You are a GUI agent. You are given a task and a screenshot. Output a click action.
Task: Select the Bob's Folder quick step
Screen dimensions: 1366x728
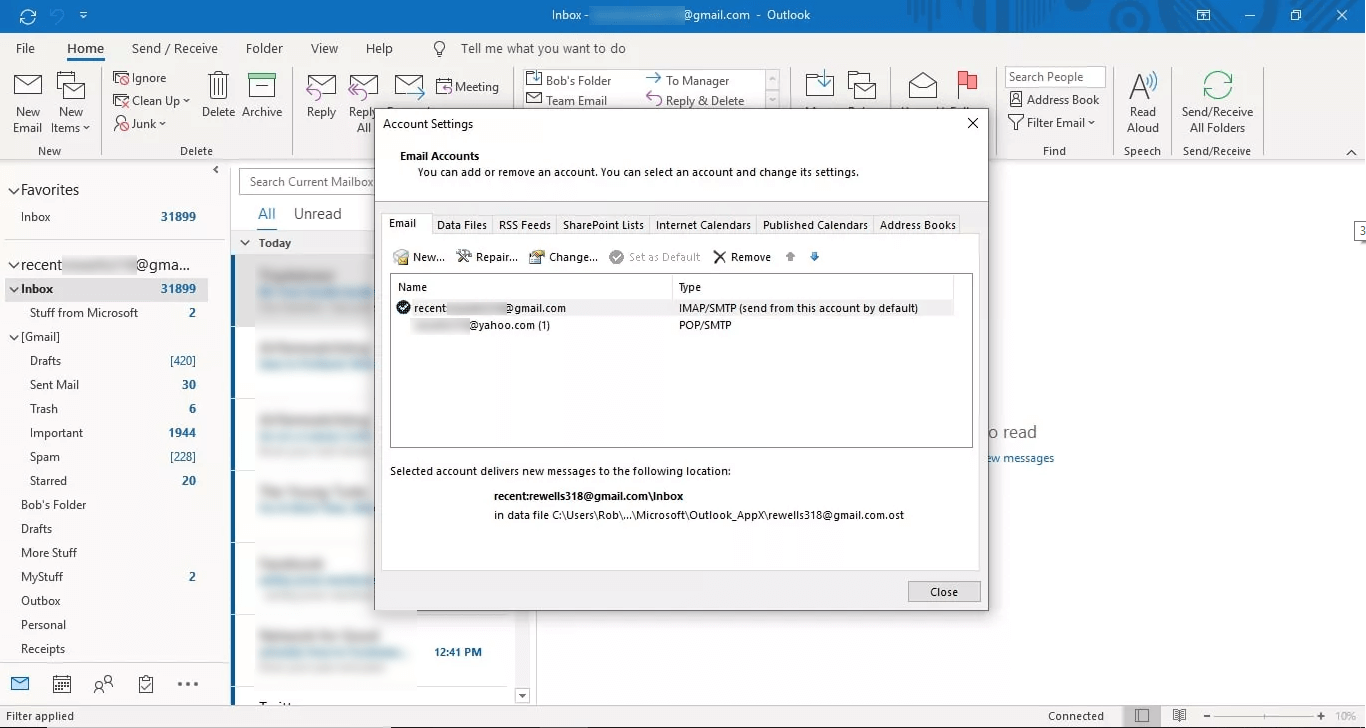tap(568, 80)
